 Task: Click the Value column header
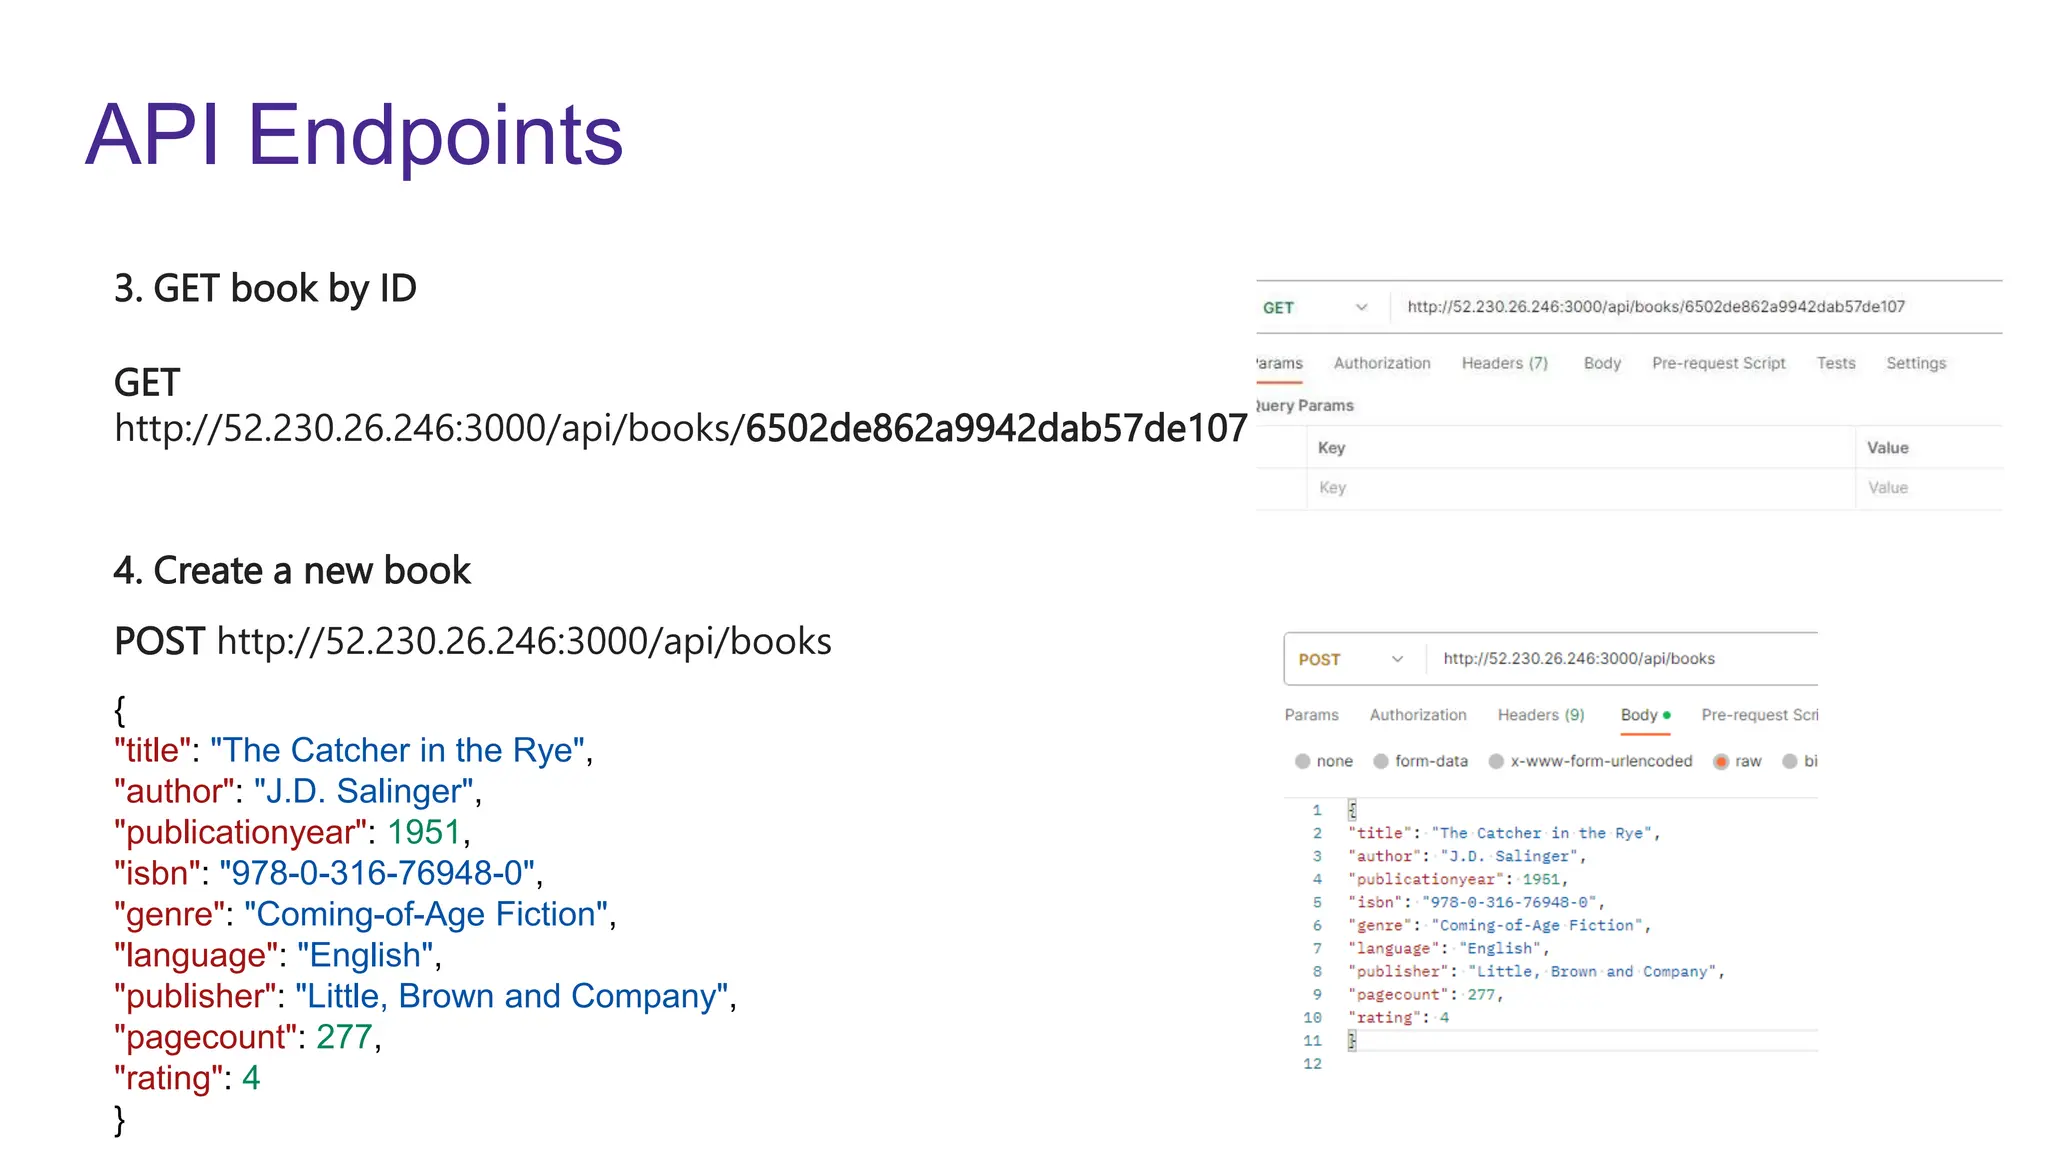[x=1887, y=448]
